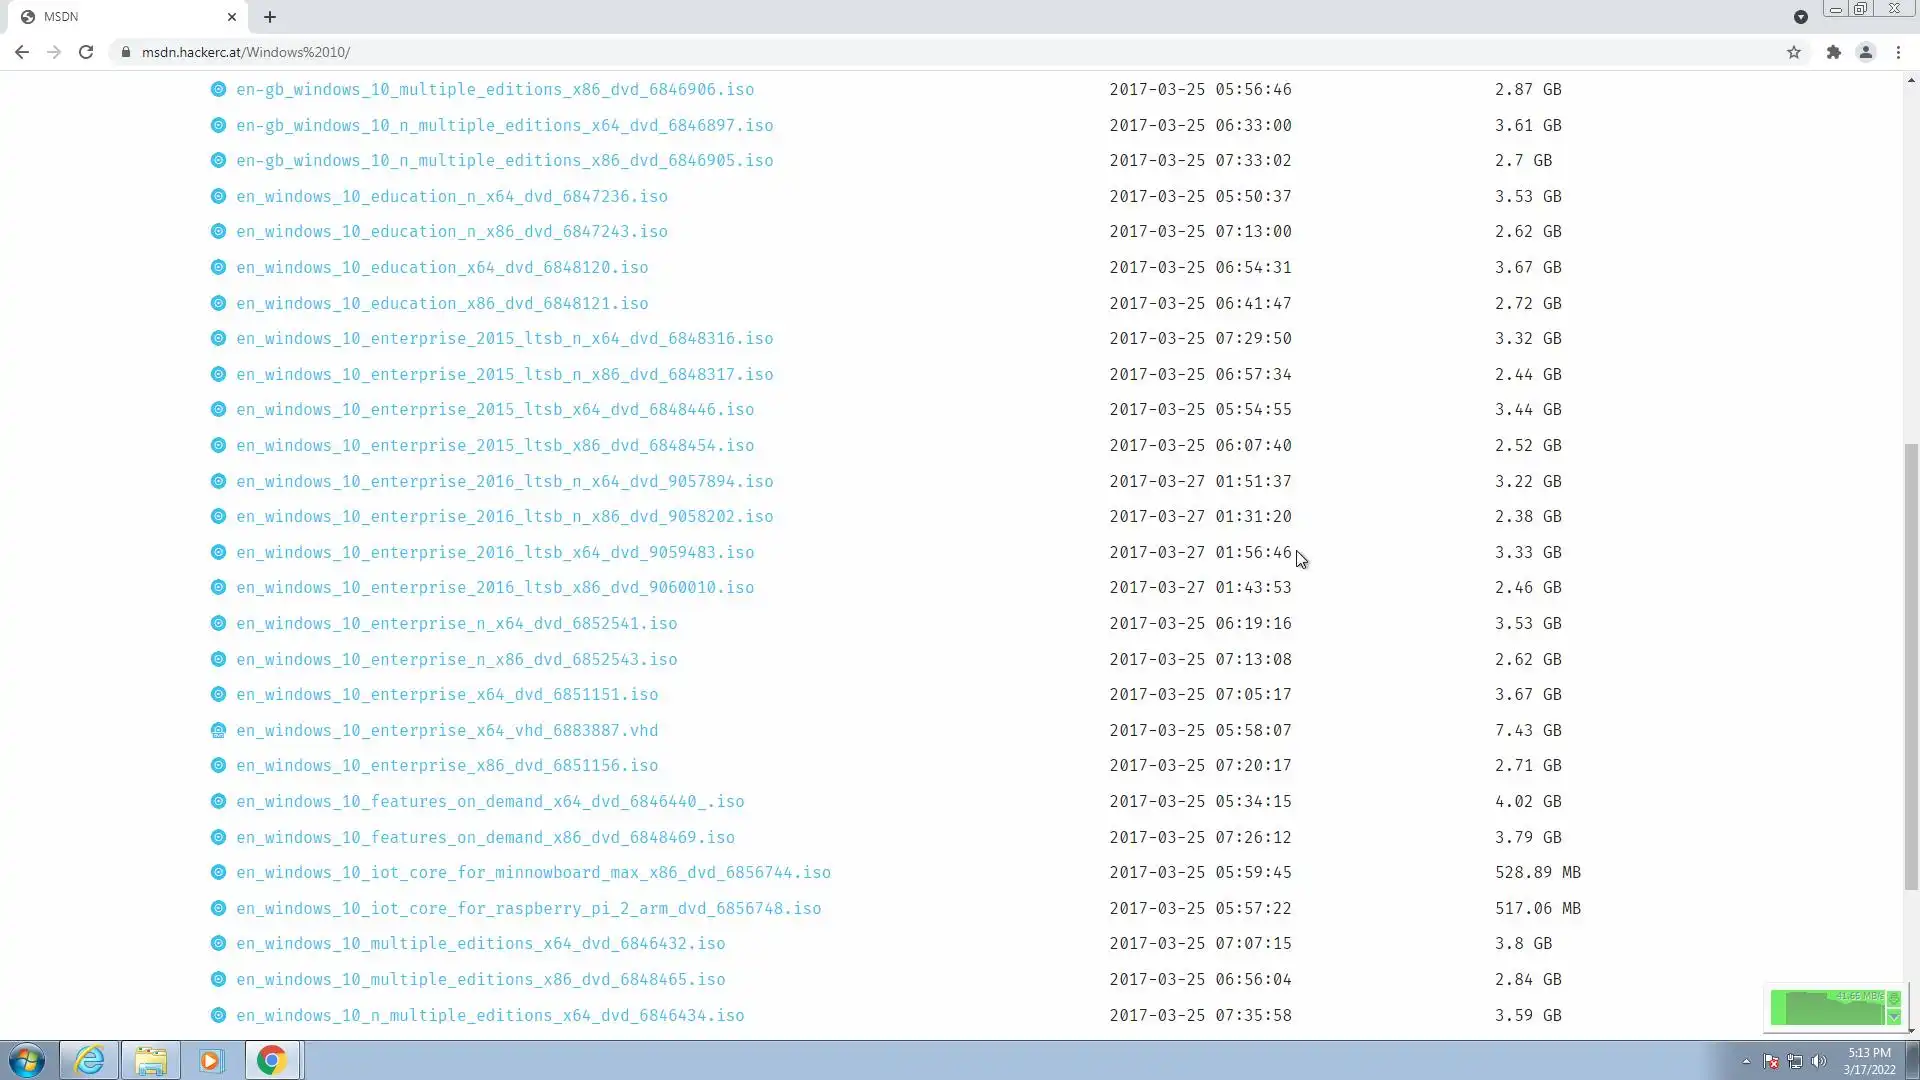Select the MSDN browser tab

(x=120, y=17)
